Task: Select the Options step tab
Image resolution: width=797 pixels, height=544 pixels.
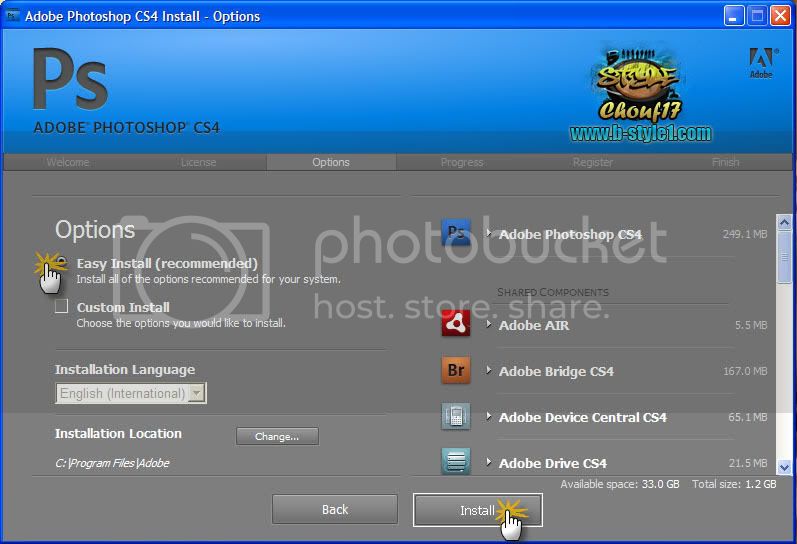Action: (x=331, y=162)
